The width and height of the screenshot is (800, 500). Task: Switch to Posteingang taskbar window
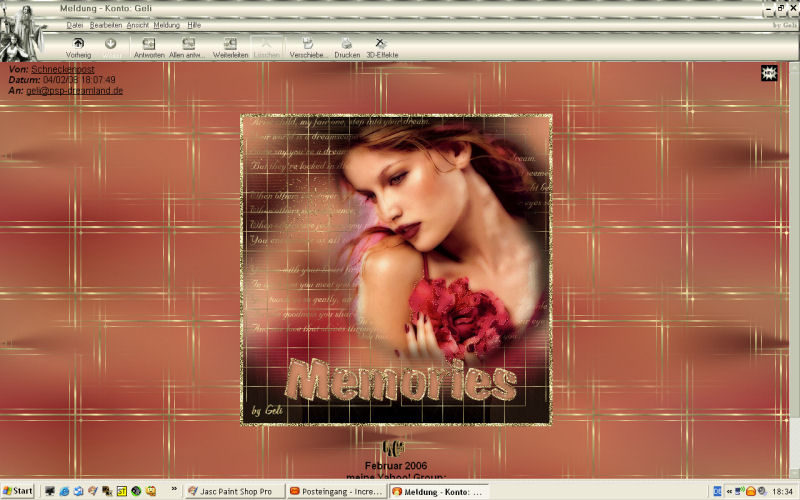(x=336, y=491)
